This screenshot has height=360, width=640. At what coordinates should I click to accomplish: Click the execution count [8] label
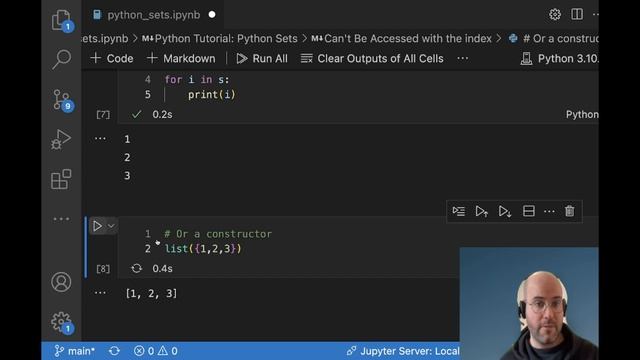(103, 269)
